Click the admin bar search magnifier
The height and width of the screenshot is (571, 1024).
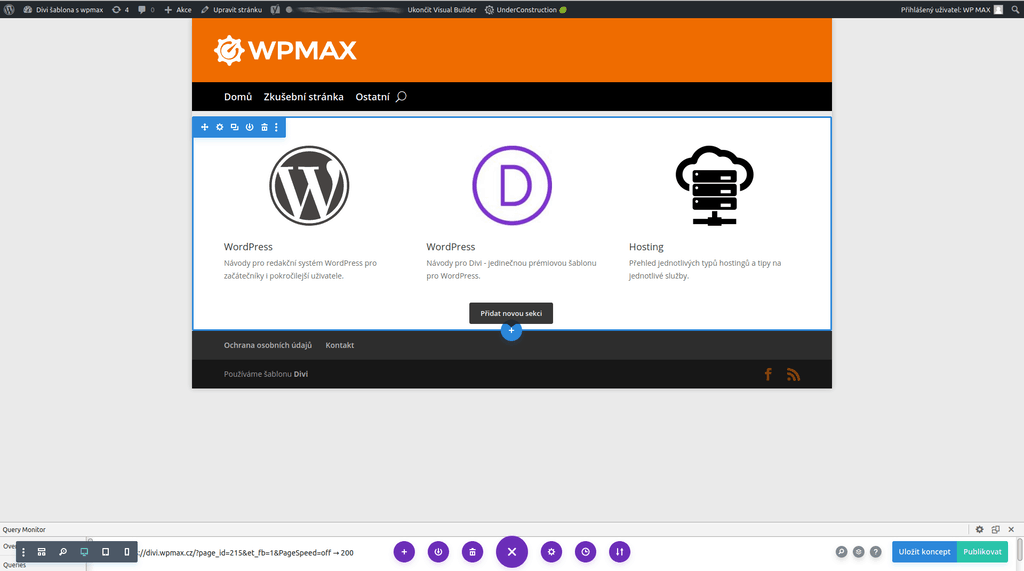[1015, 10]
